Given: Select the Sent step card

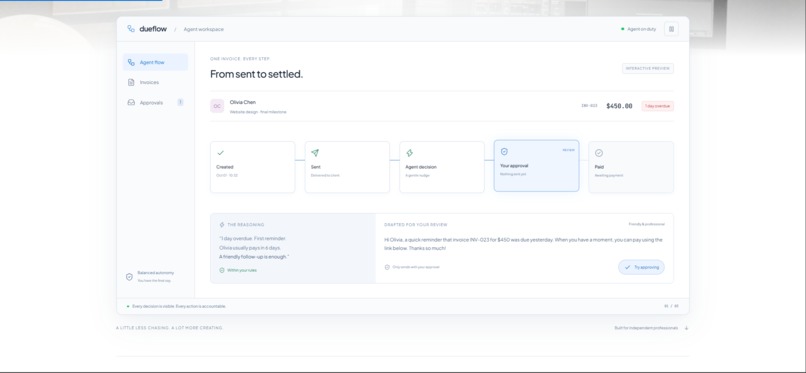Looking at the screenshot, I should [x=347, y=167].
